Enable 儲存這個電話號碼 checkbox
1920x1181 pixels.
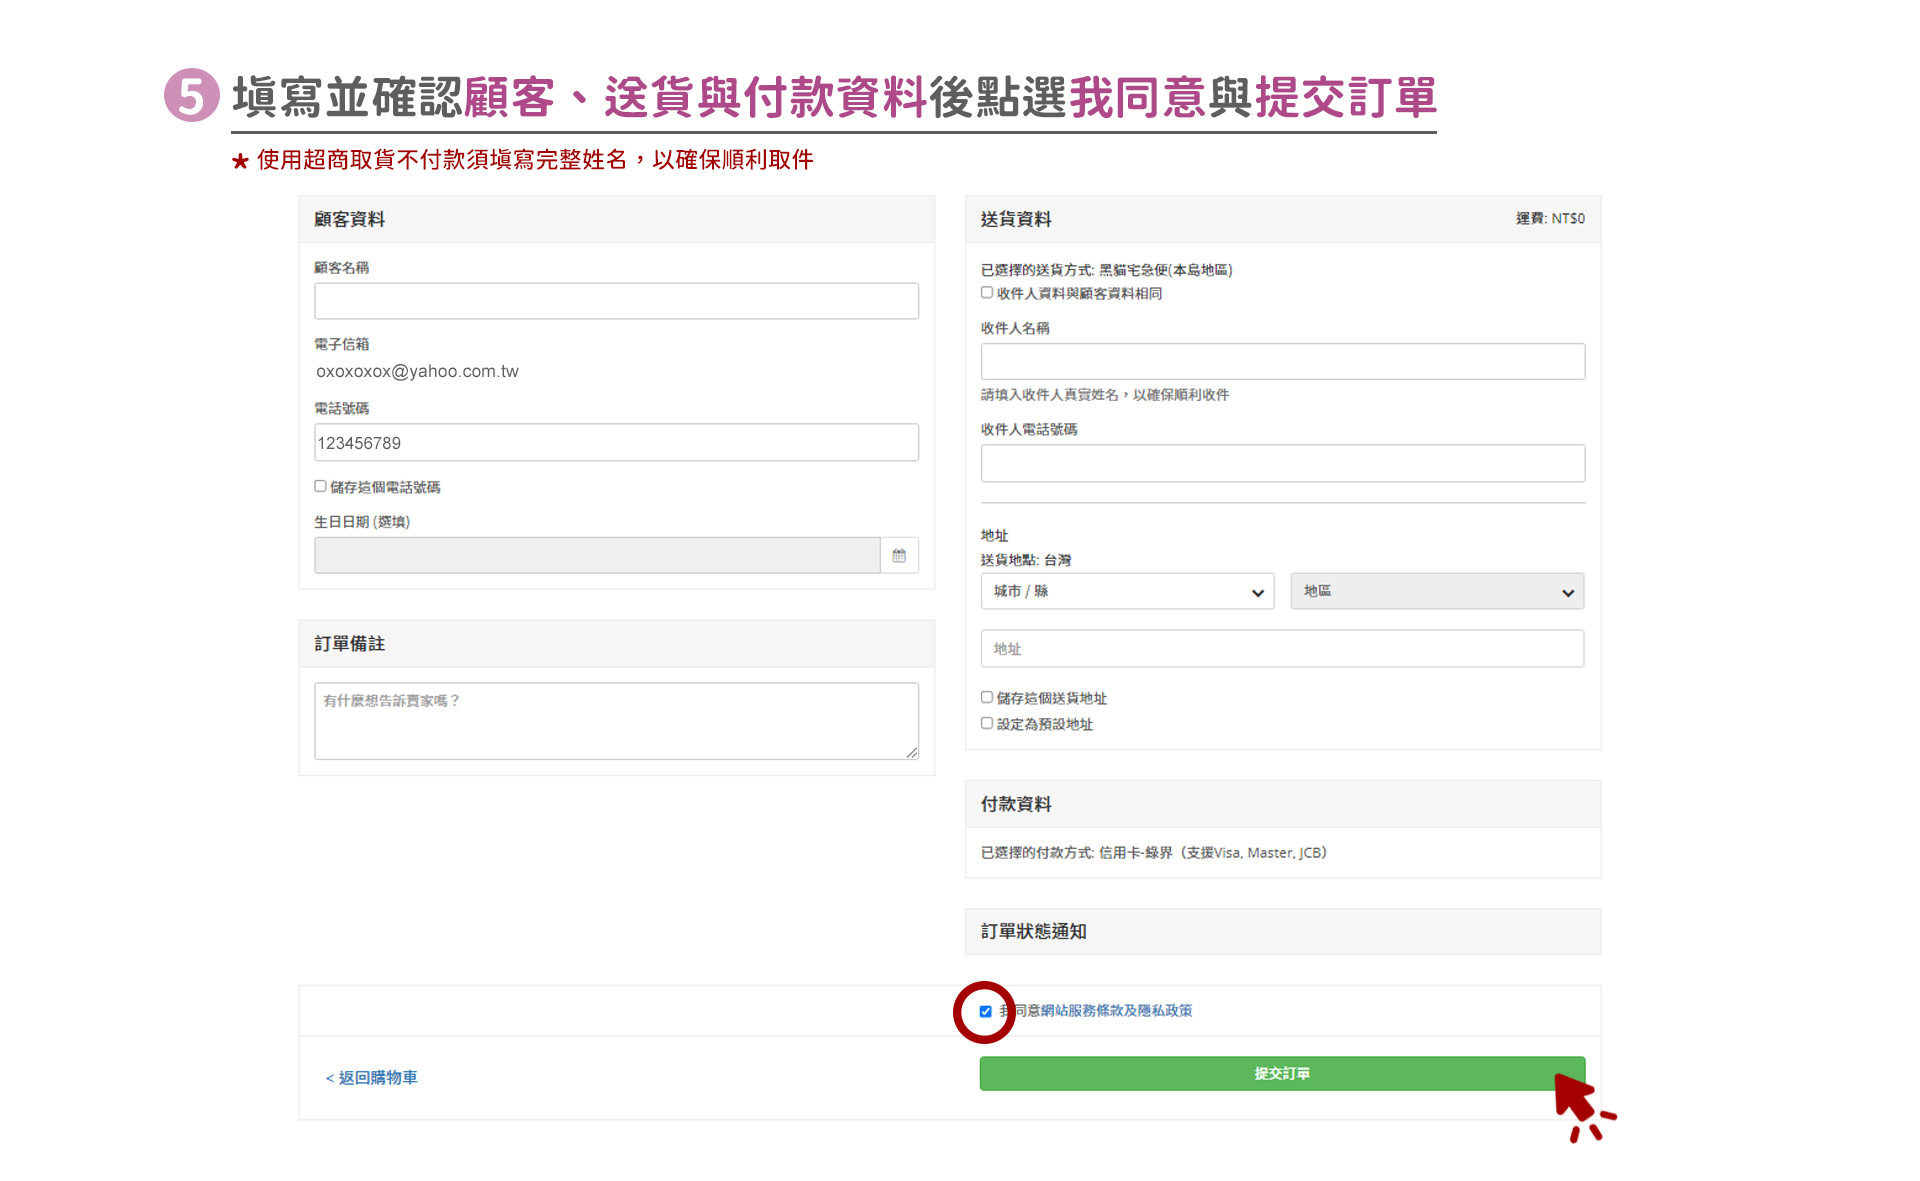321,487
